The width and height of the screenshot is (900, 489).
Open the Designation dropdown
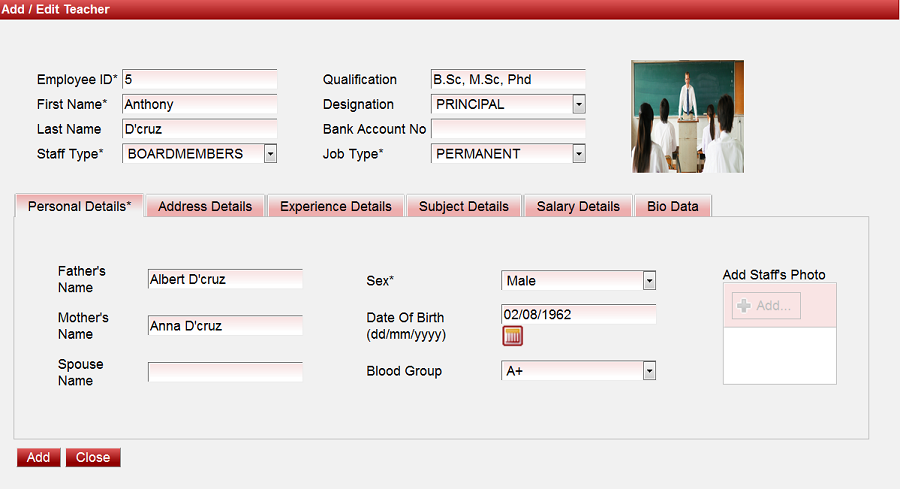[578, 104]
